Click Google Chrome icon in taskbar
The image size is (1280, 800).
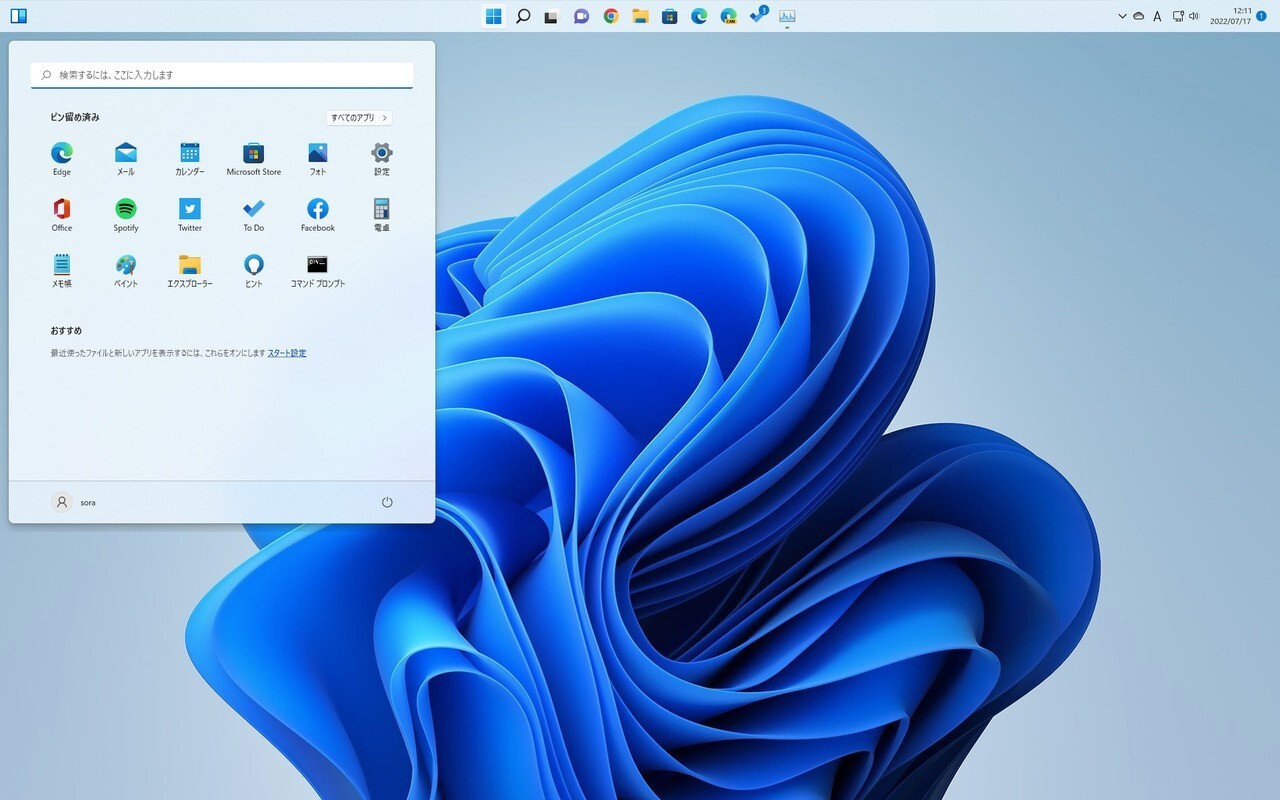[611, 16]
